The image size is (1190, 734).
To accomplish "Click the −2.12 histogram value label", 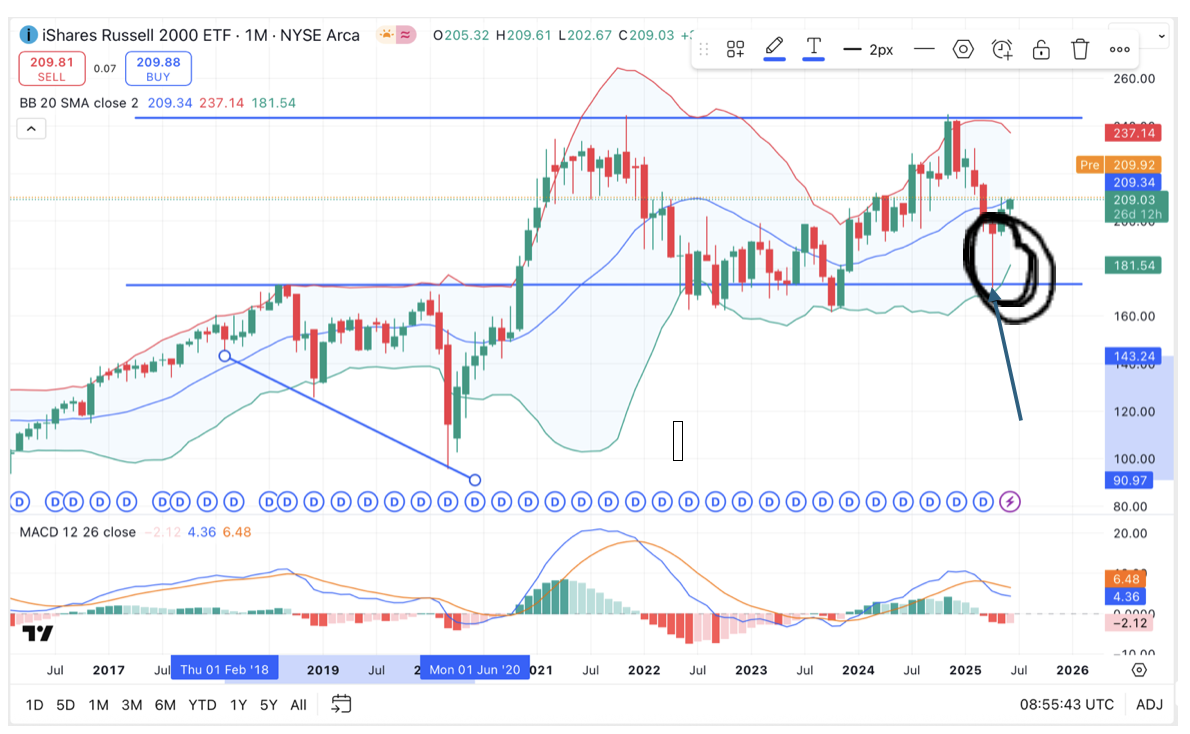I will (x=1129, y=623).
